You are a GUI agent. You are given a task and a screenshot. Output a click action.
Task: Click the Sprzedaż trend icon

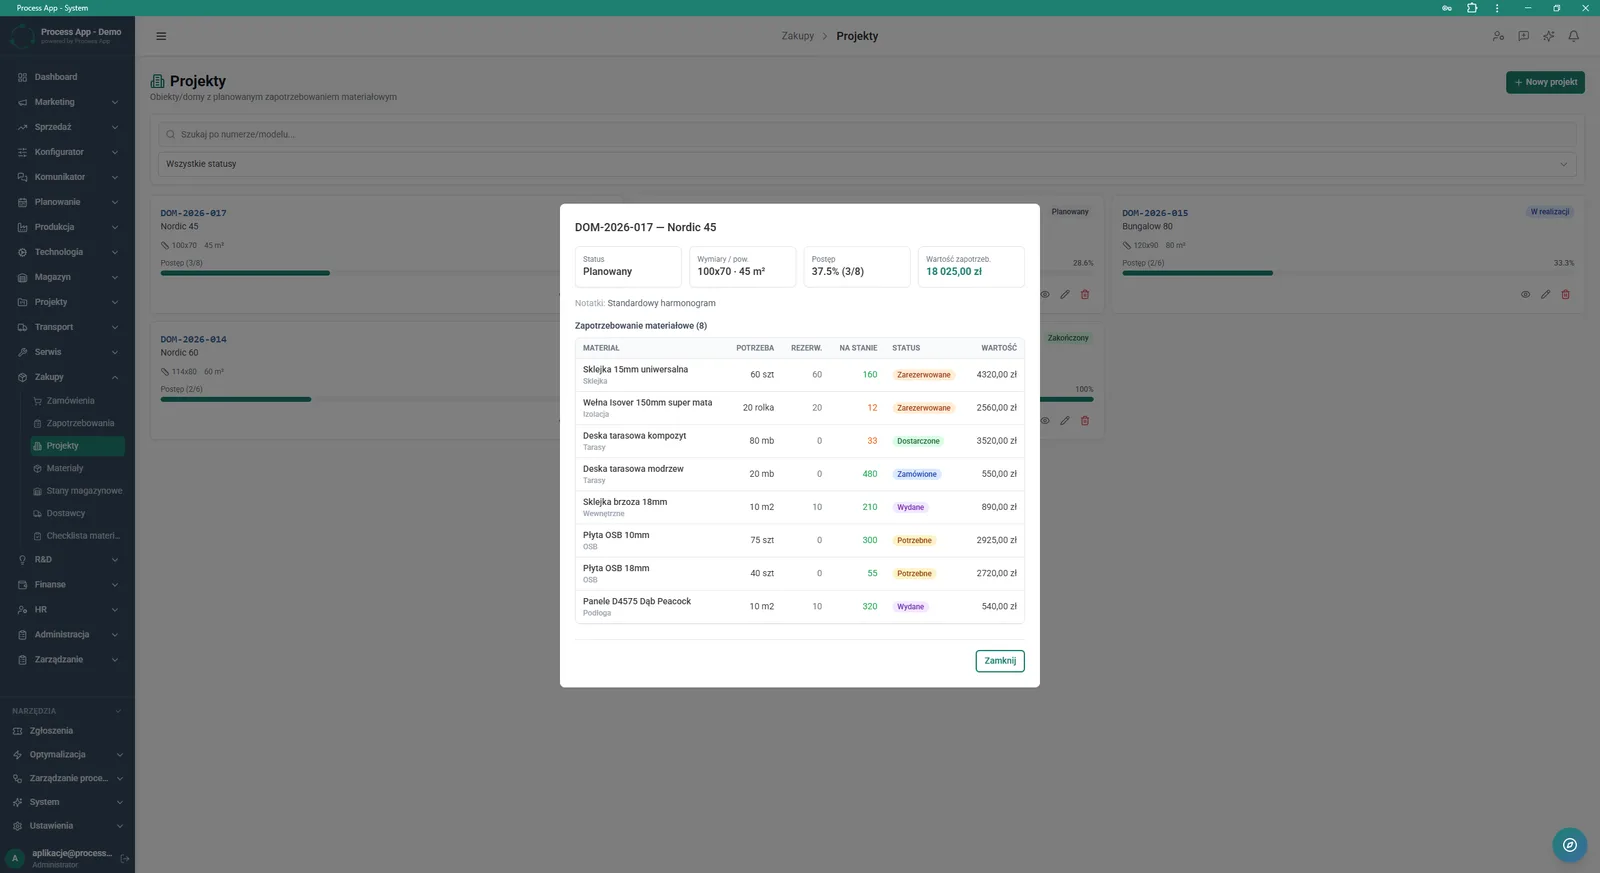(22, 127)
